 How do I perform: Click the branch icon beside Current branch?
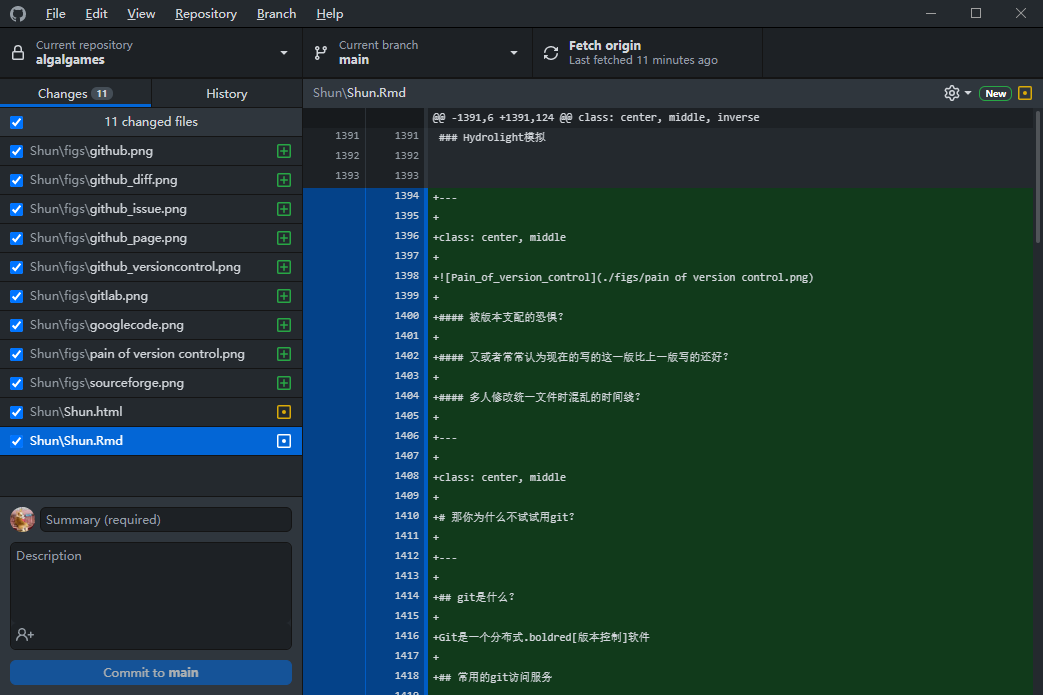point(320,52)
